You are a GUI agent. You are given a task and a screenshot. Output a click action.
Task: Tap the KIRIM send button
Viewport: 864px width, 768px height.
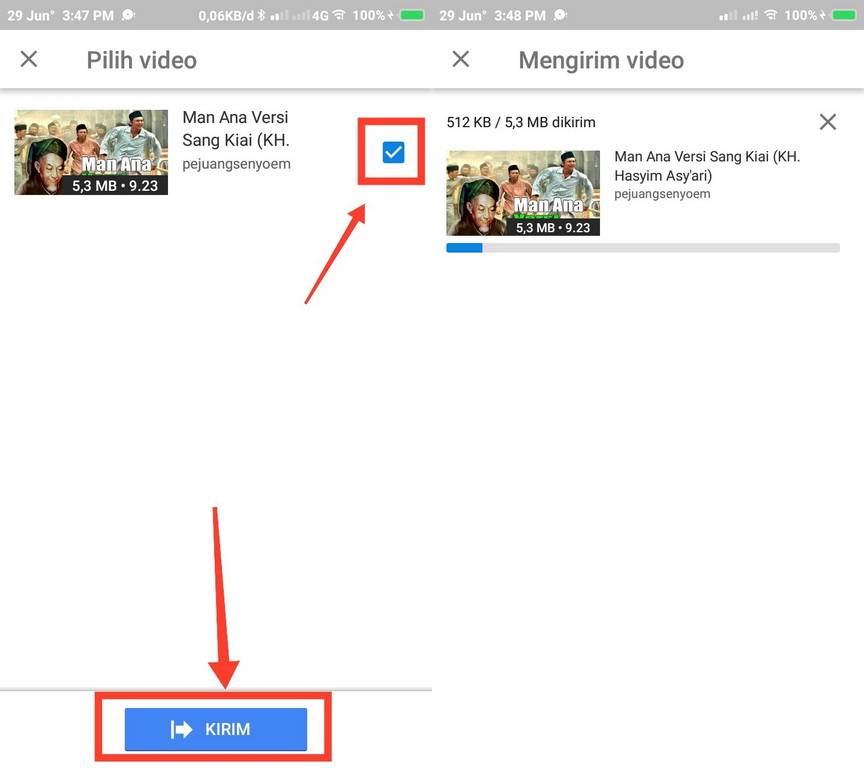(215, 729)
